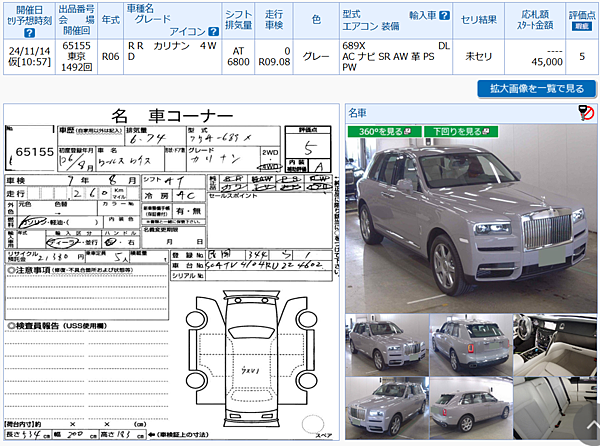
Task: Click the 増減 badge under 評価点
Action: point(582,26)
